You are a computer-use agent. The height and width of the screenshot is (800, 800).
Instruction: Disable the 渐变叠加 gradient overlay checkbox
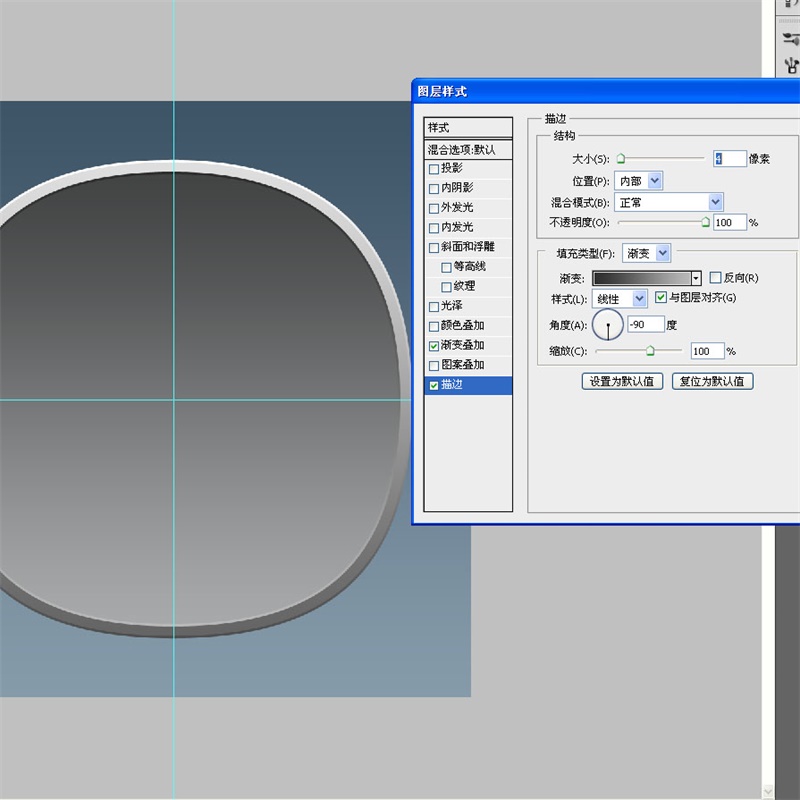point(434,346)
